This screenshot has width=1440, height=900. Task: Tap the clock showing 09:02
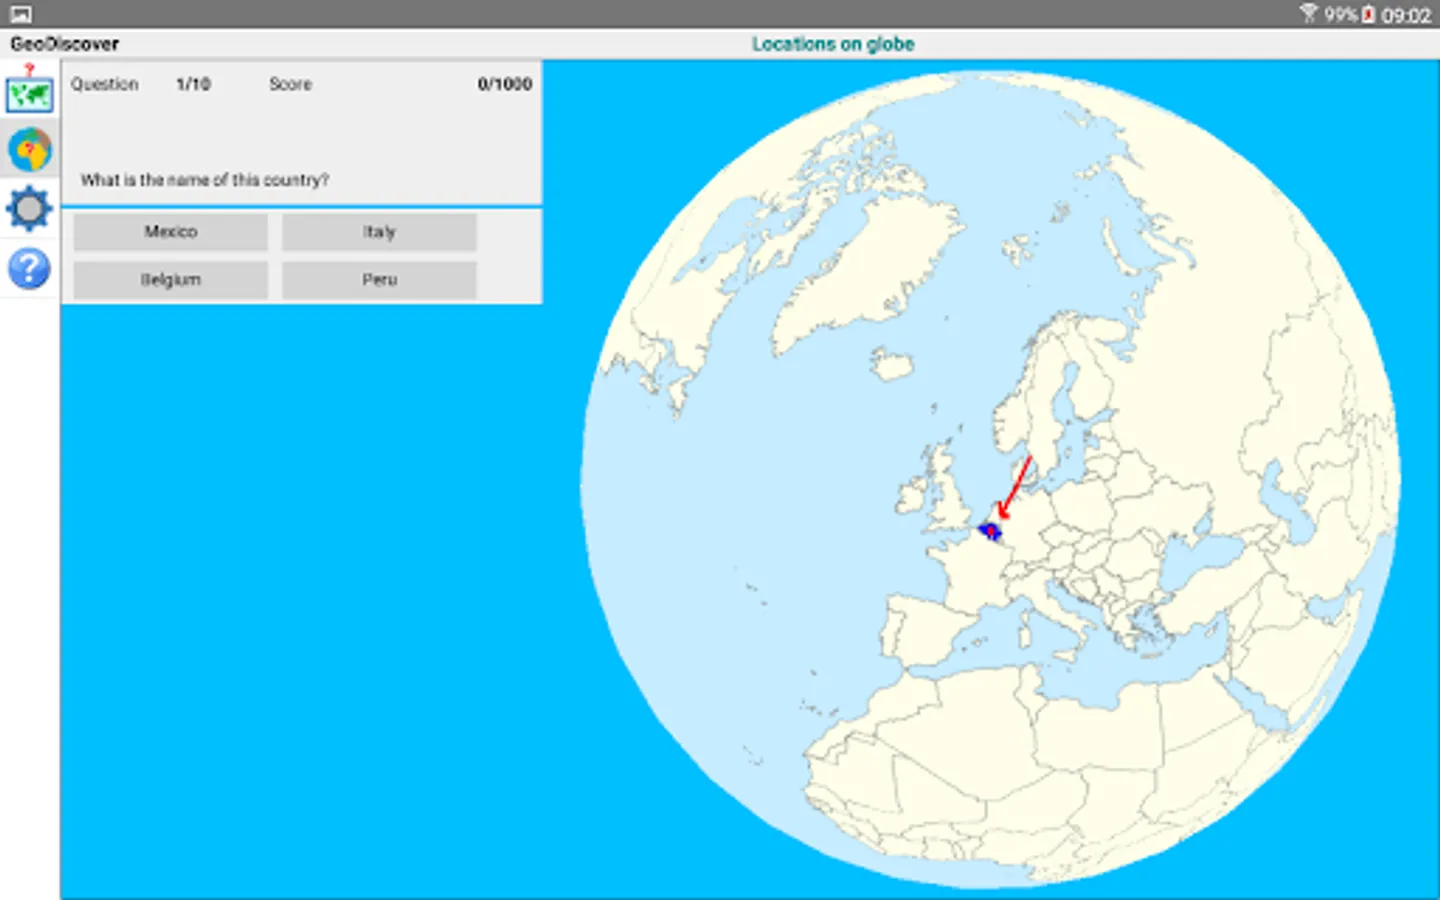tap(1406, 15)
